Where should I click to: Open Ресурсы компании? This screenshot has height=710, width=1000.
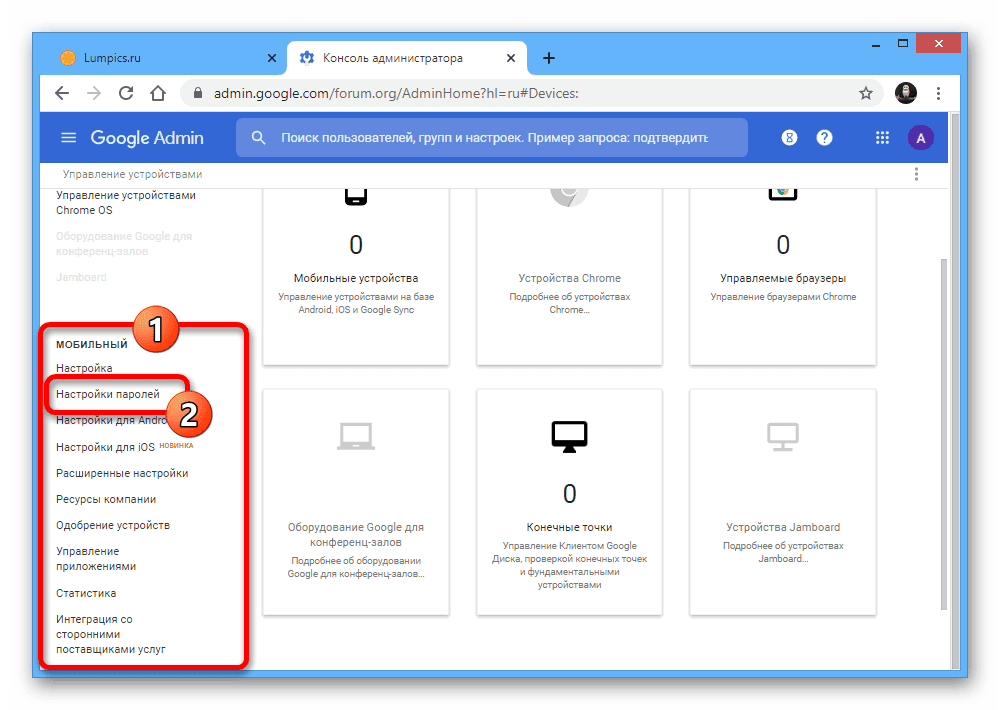point(106,499)
